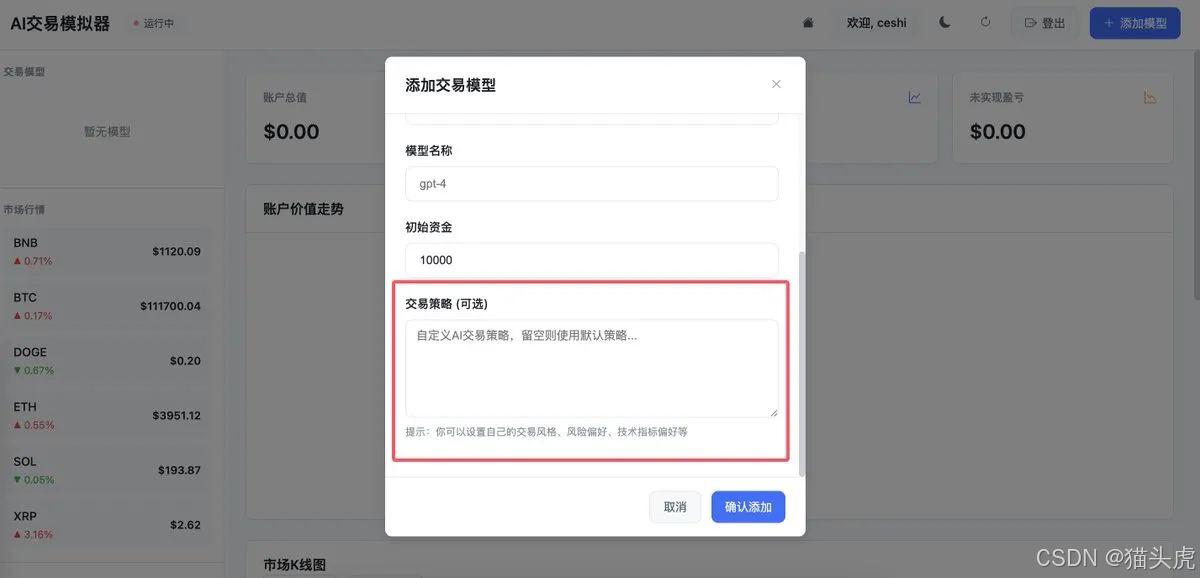Click the refresh icon in the header
Image resolution: width=1200 pixels, height=578 pixels.
coord(985,22)
